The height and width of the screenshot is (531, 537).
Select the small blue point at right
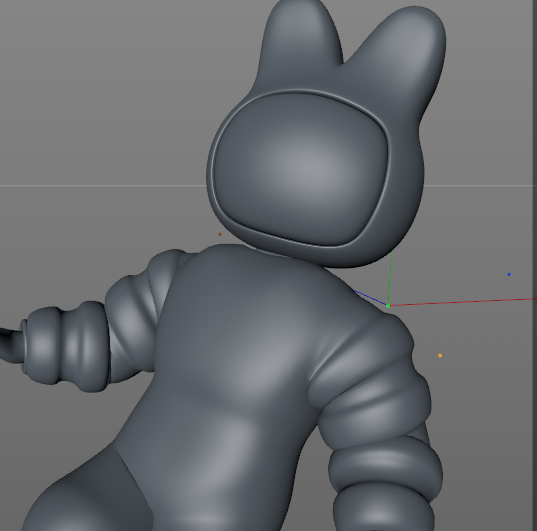(509, 274)
